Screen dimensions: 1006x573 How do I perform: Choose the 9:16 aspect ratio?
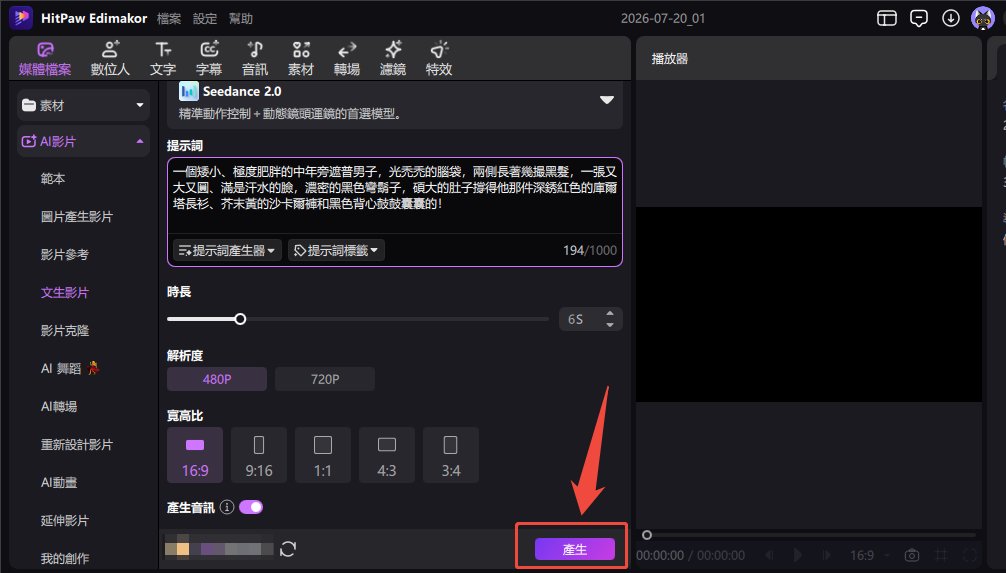(x=259, y=455)
